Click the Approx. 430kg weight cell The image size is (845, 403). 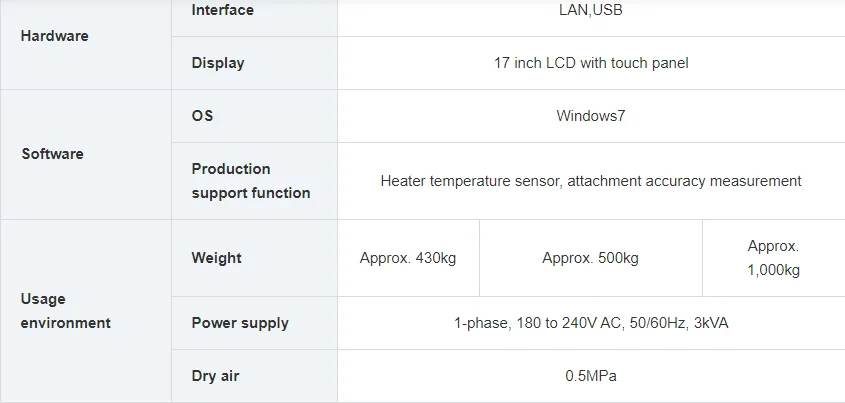tap(408, 258)
